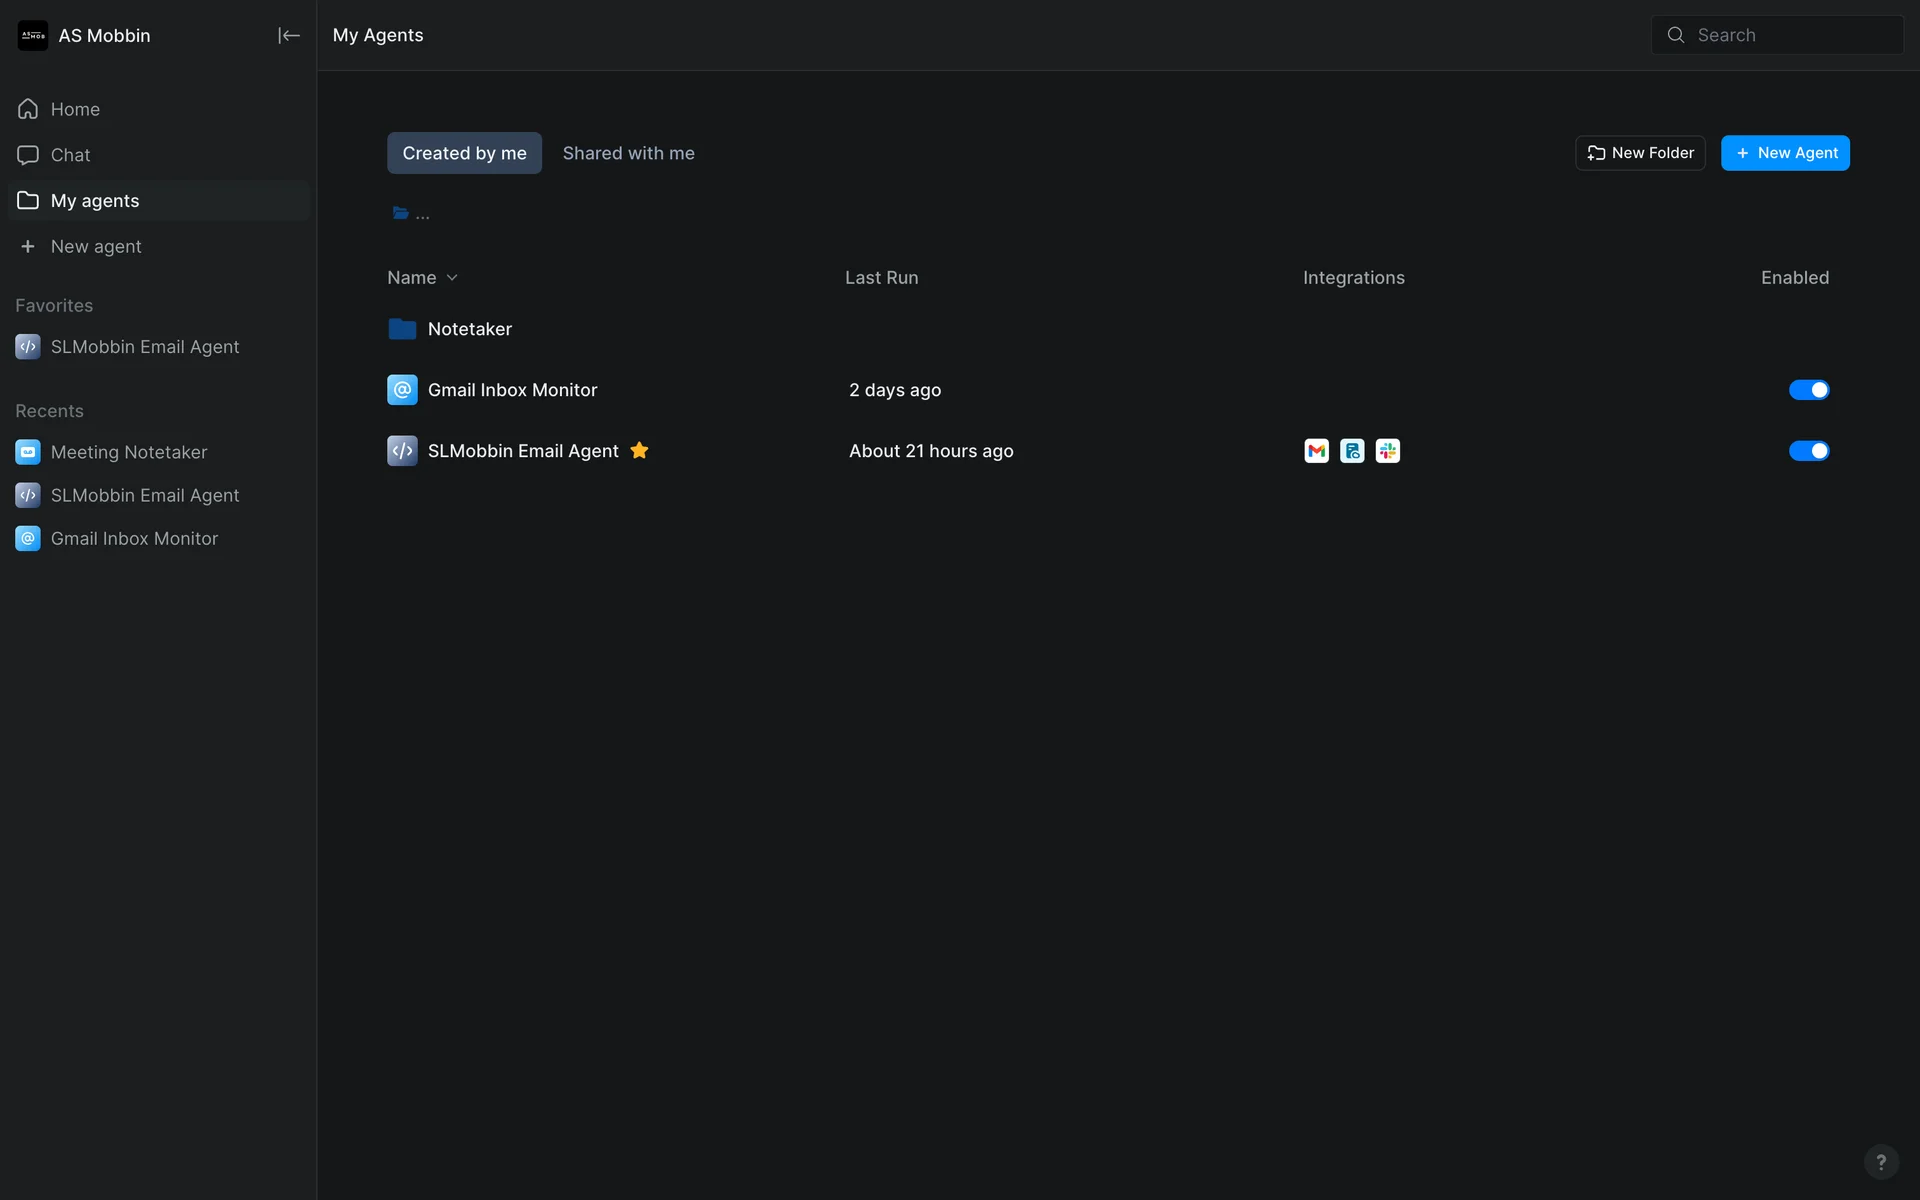Open the Notetaker folder

click(469, 329)
